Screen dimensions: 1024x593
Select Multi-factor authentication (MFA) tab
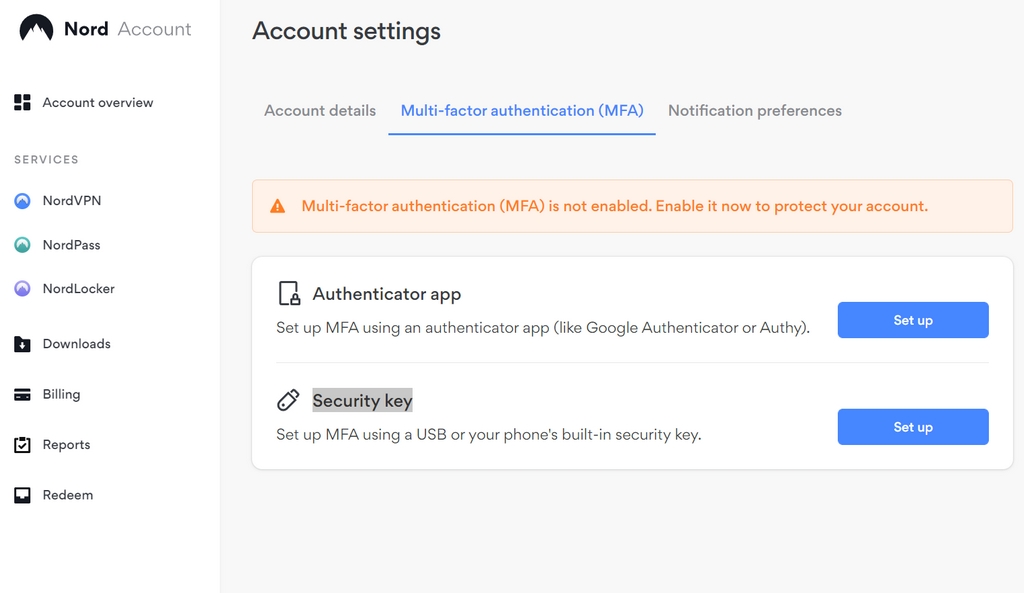tap(522, 111)
